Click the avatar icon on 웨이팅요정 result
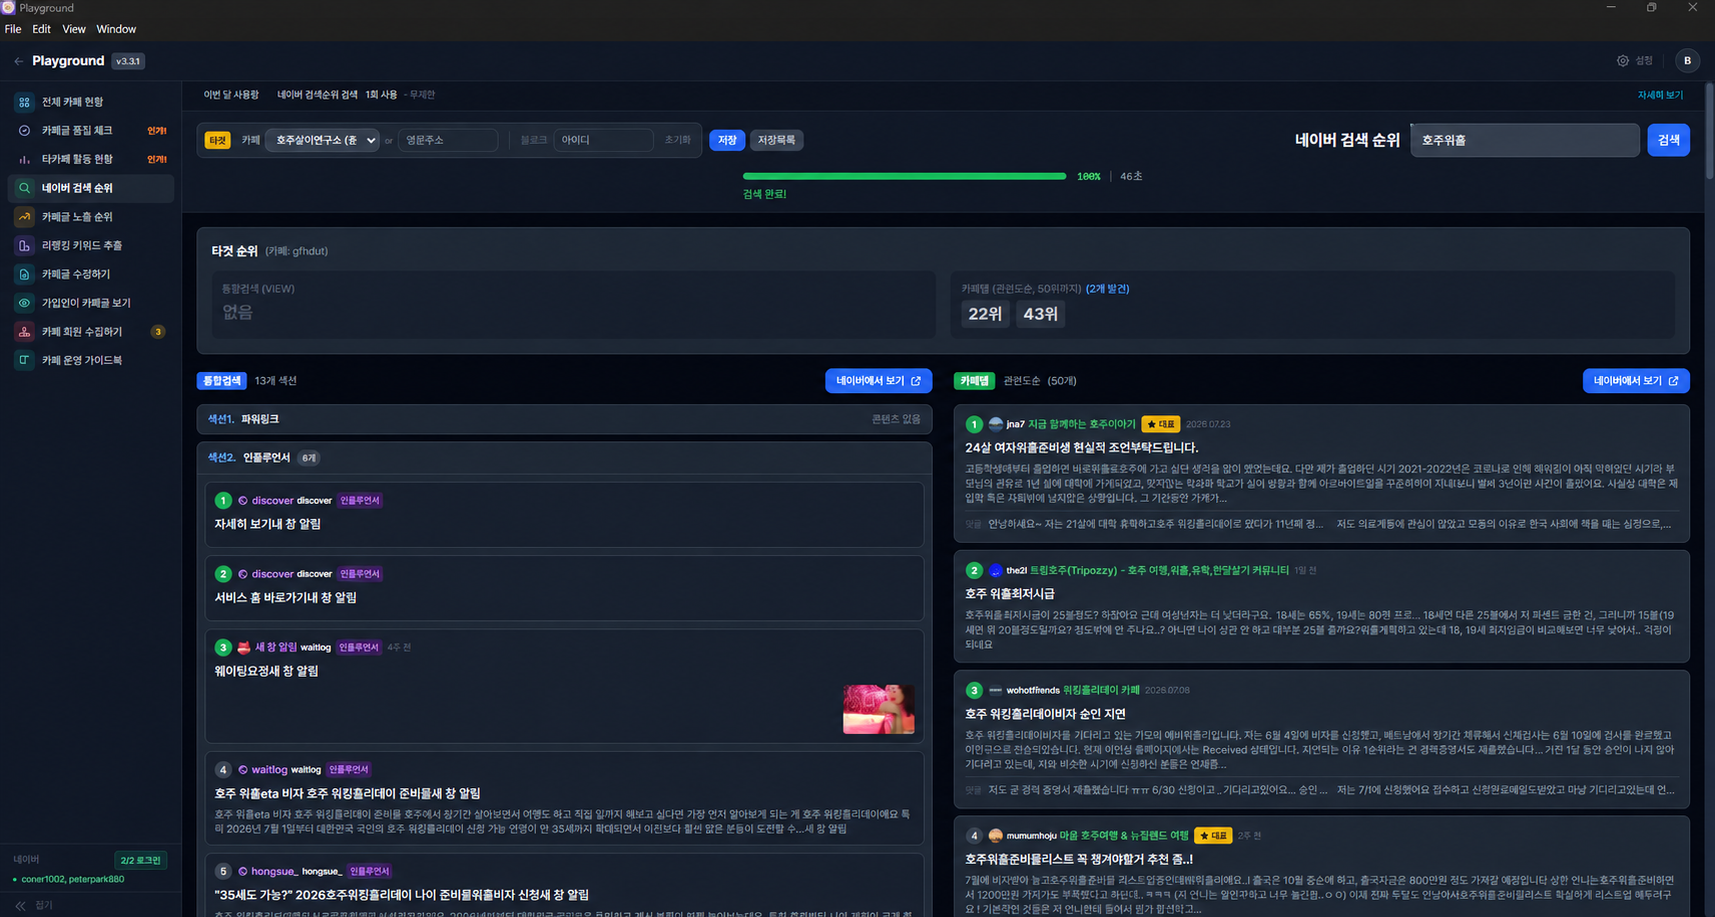The image size is (1715, 917). (243, 647)
